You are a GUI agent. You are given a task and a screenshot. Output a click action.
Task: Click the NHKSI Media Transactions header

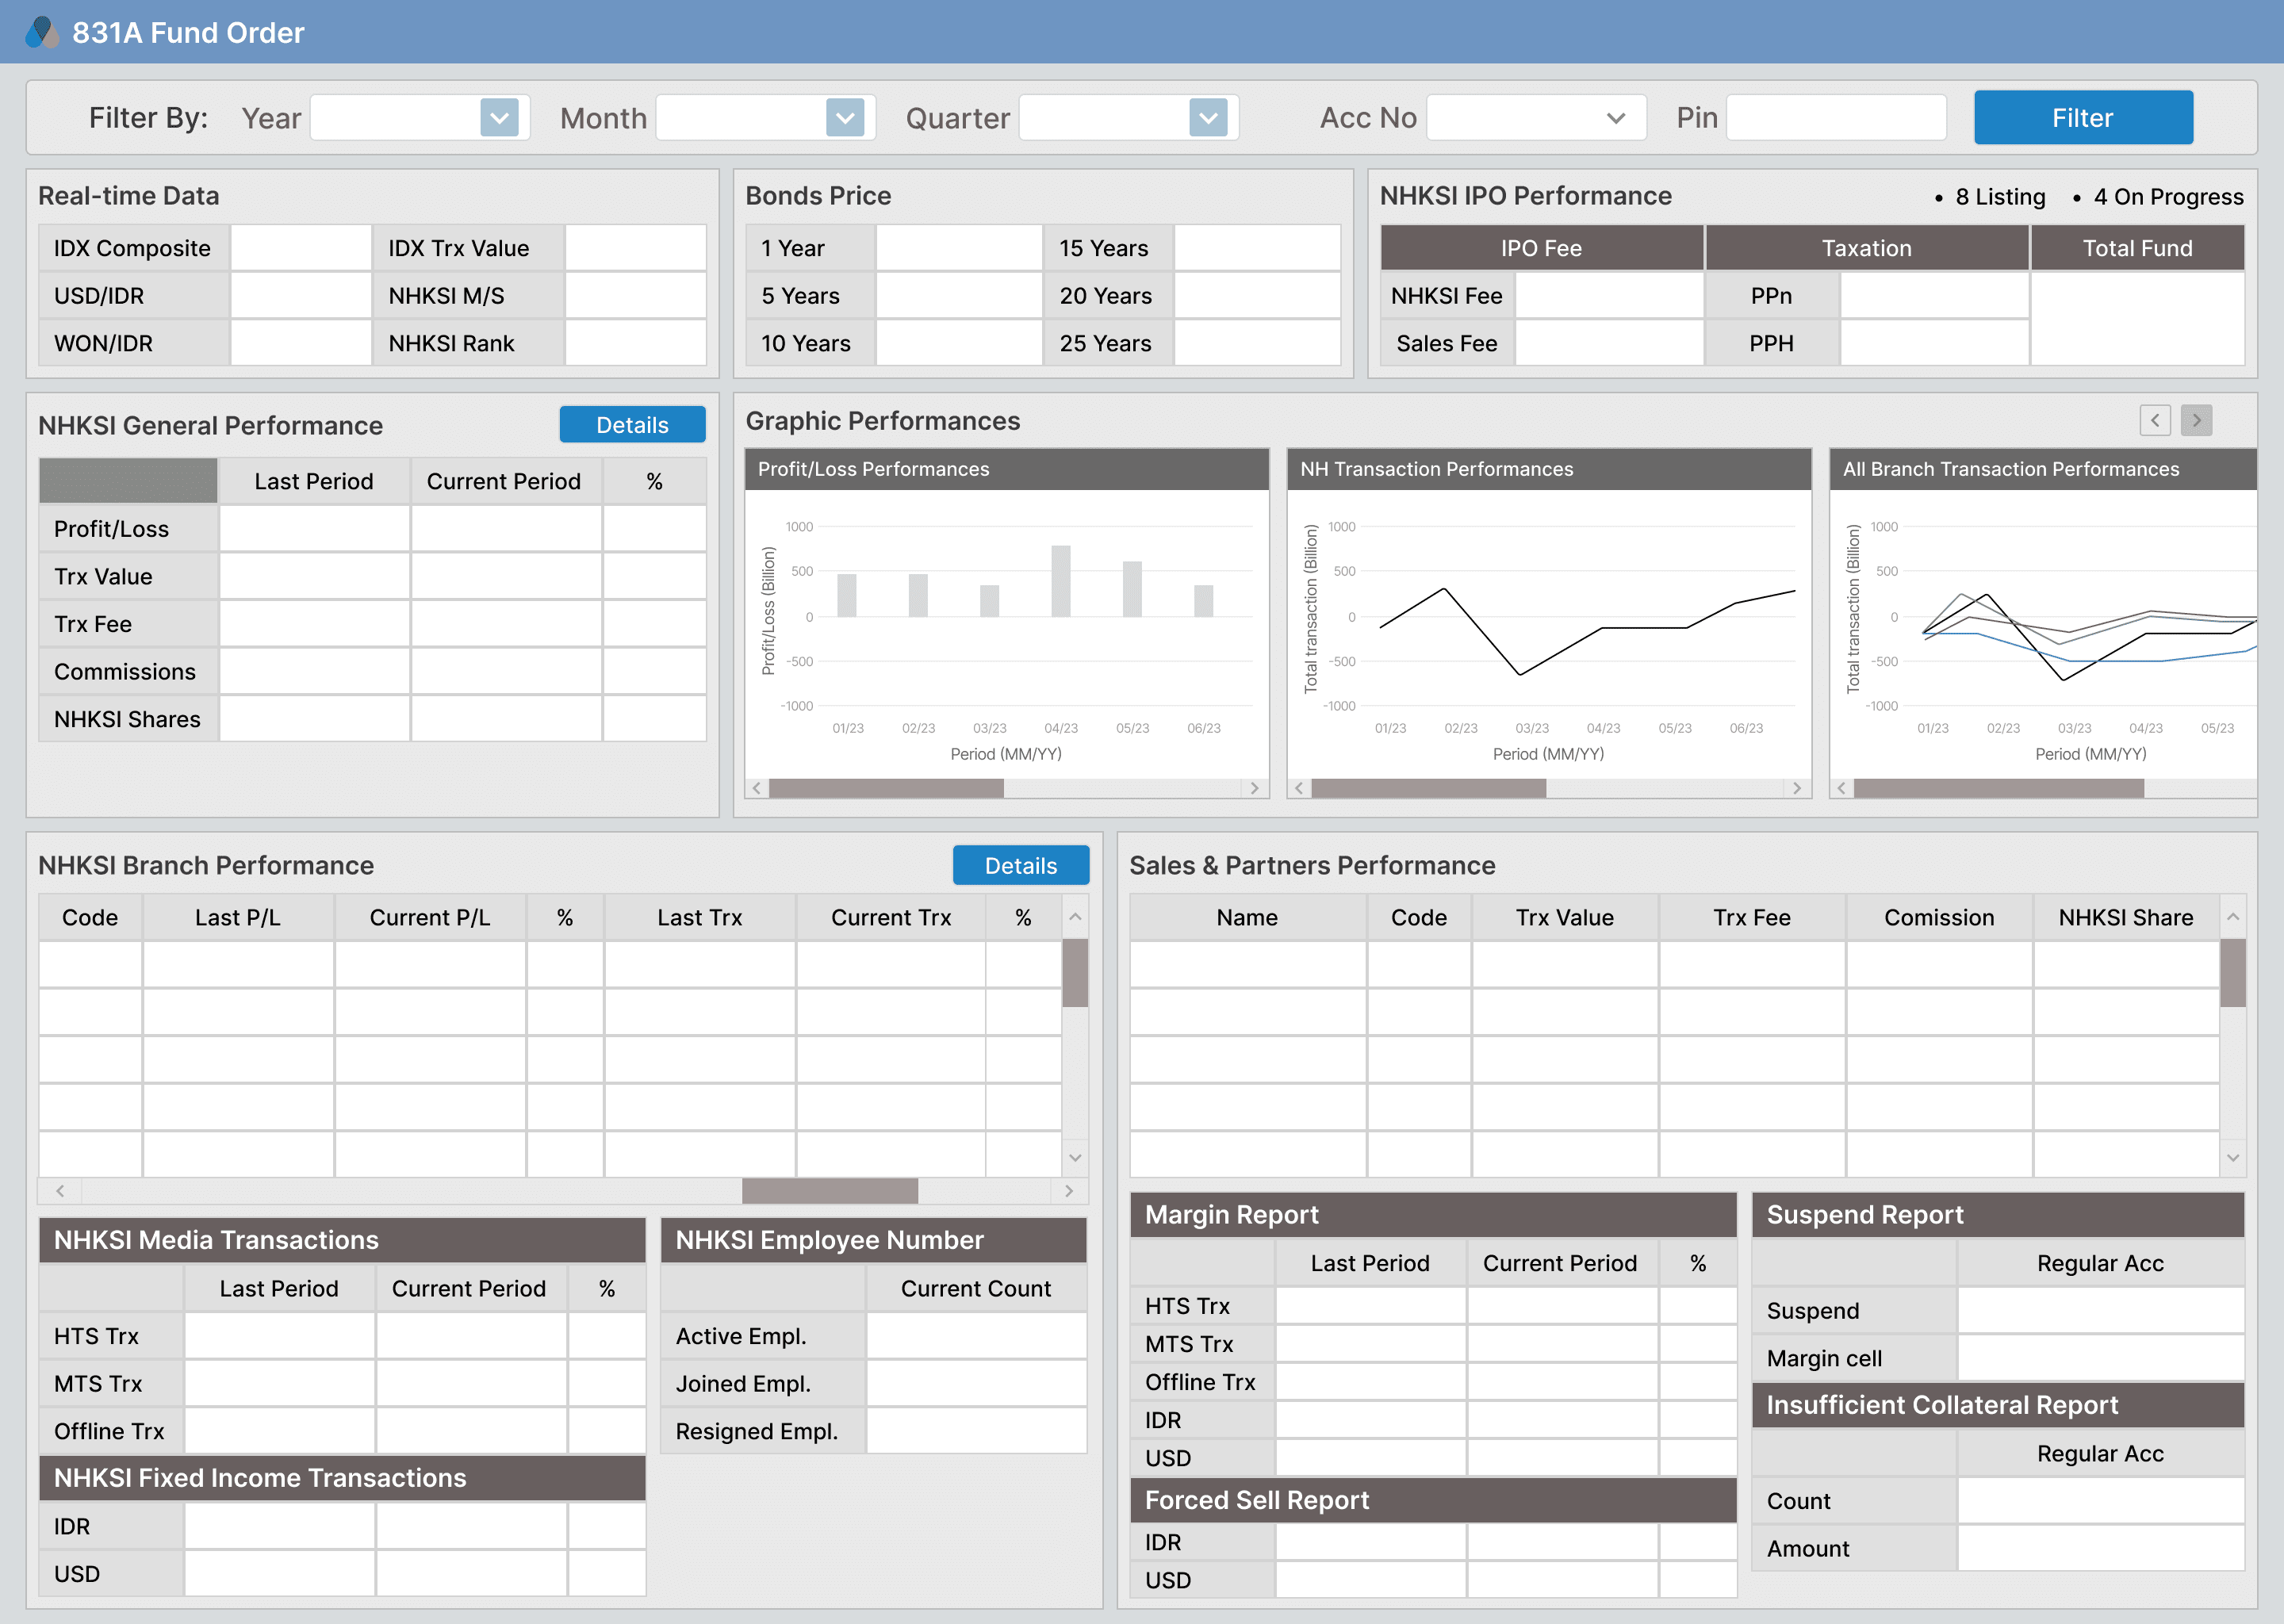click(342, 1240)
